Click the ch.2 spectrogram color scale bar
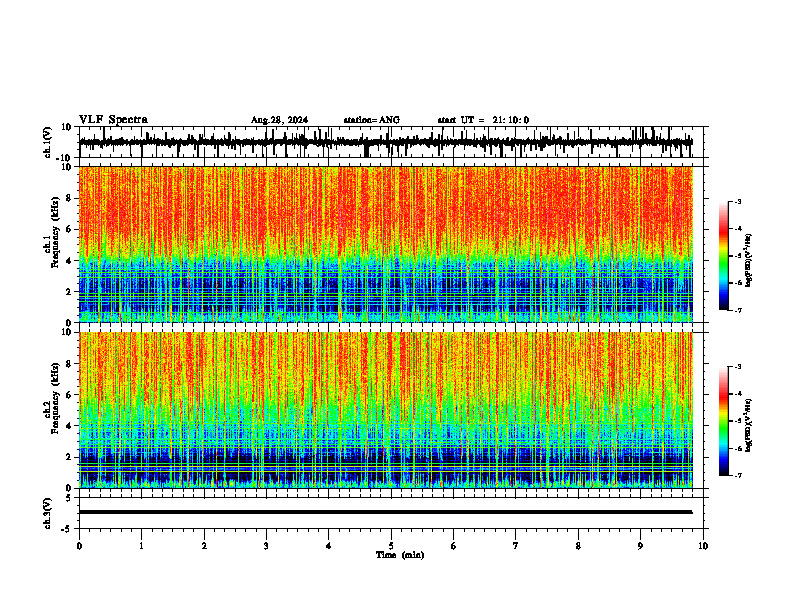The height and width of the screenshot is (612, 792). tap(723, 421)
